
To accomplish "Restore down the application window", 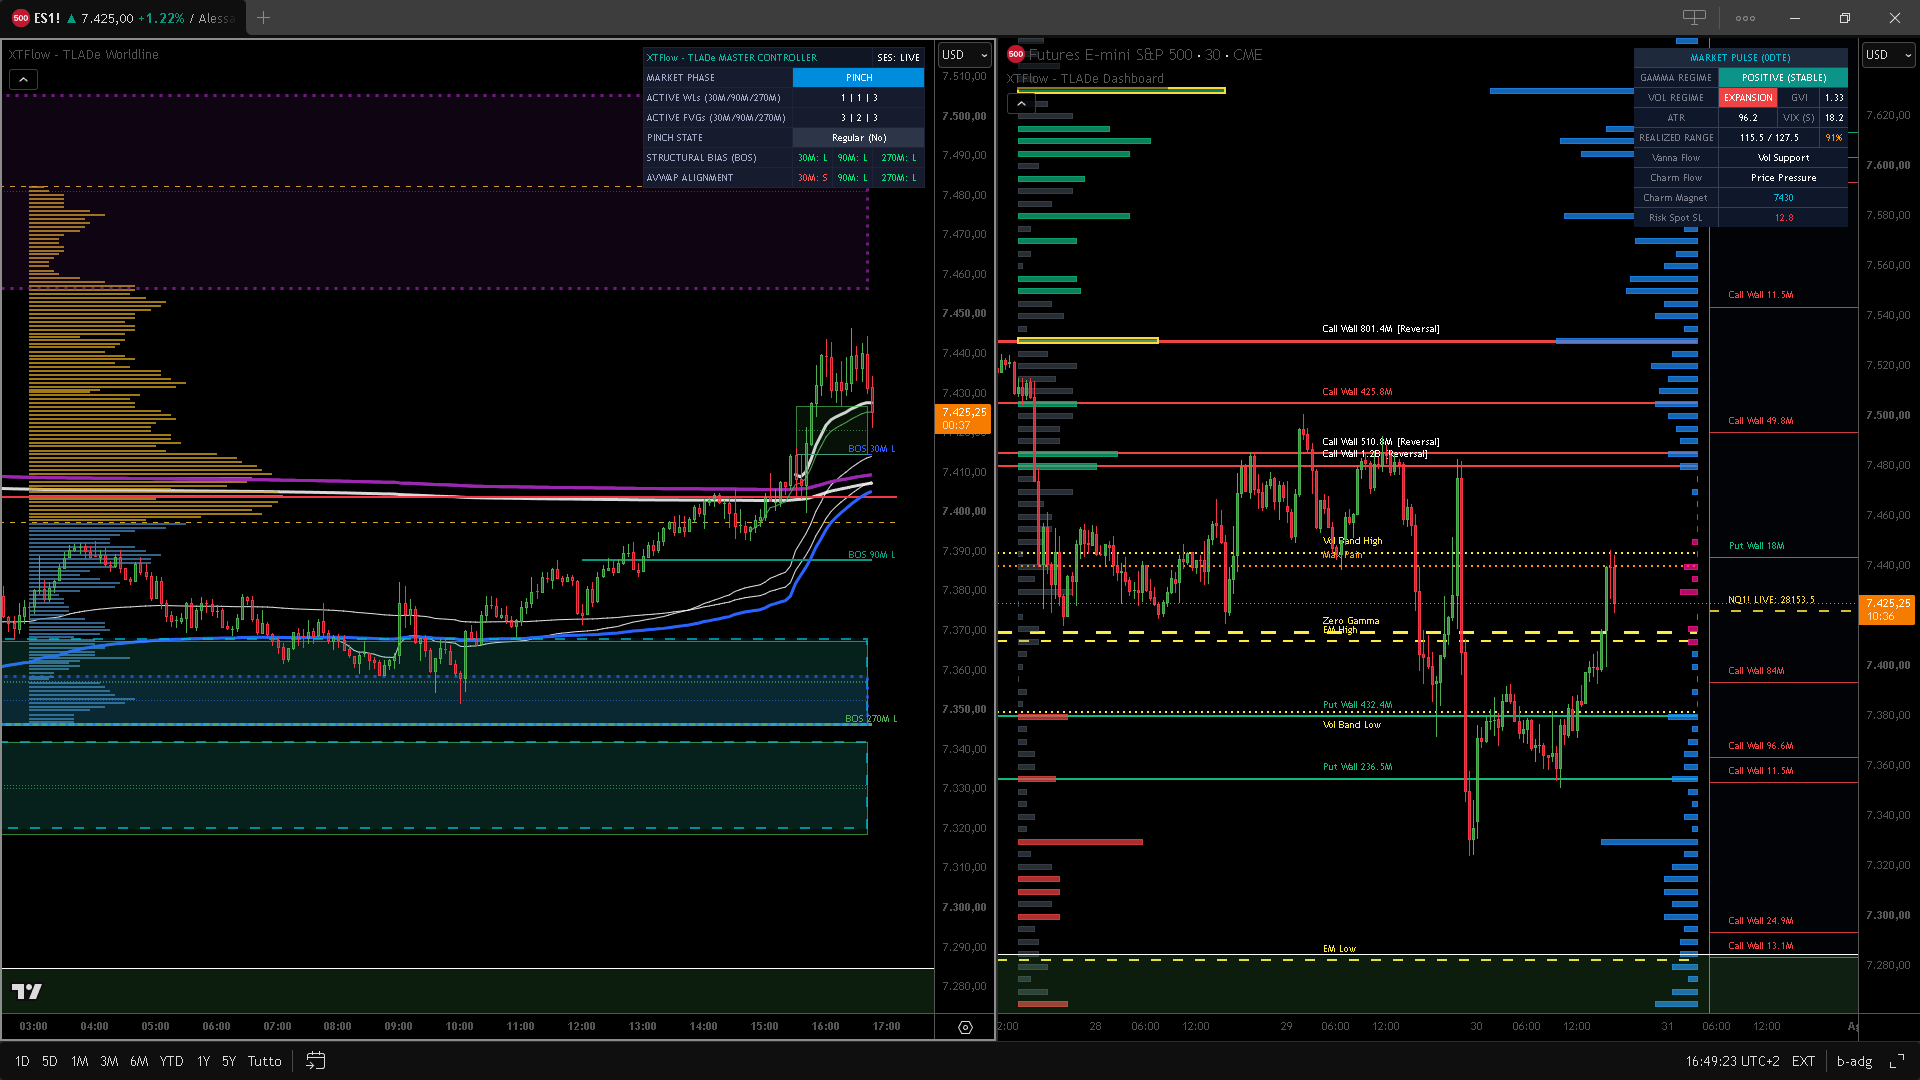I will [x=1845, y=18].
